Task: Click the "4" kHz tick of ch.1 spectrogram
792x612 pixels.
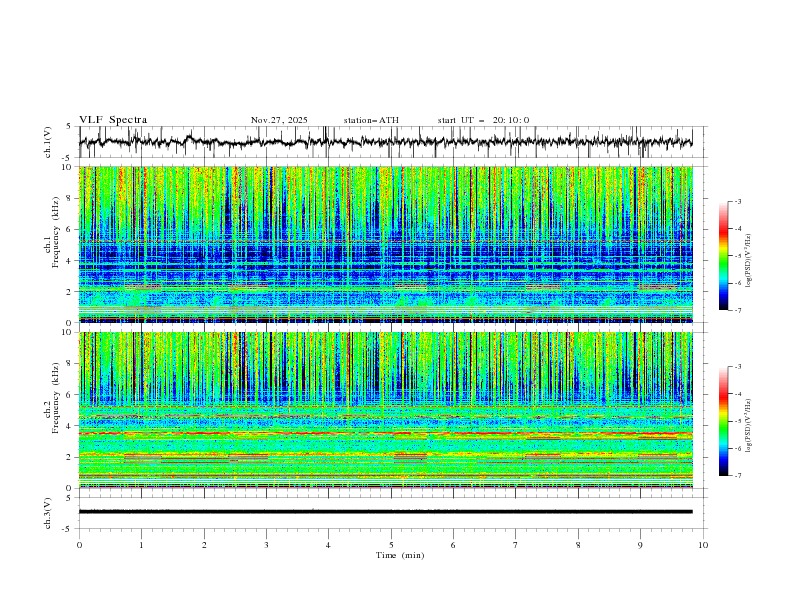Action: [71, 261]
